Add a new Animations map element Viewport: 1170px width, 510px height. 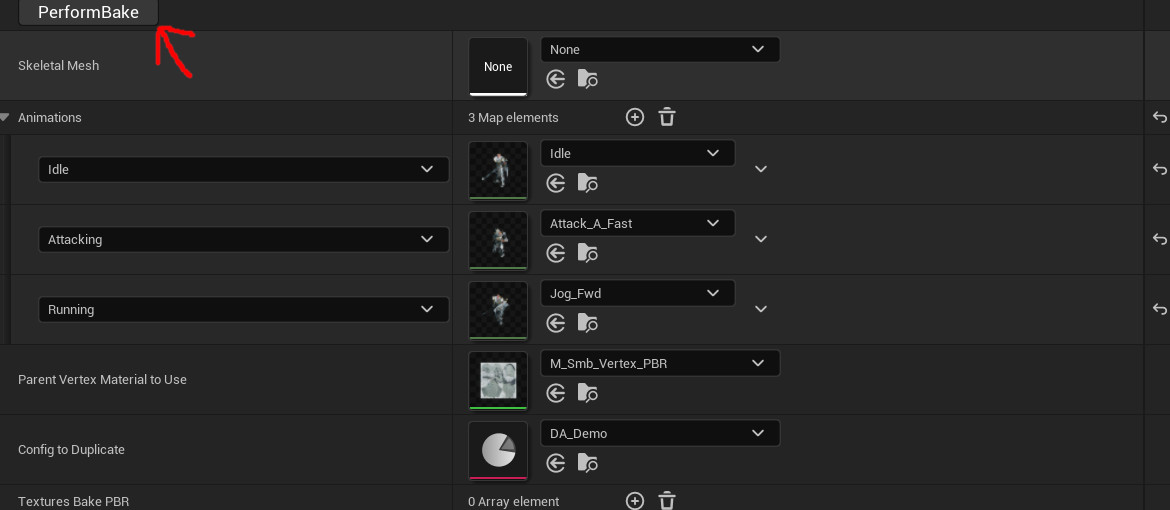coord(634,117)
